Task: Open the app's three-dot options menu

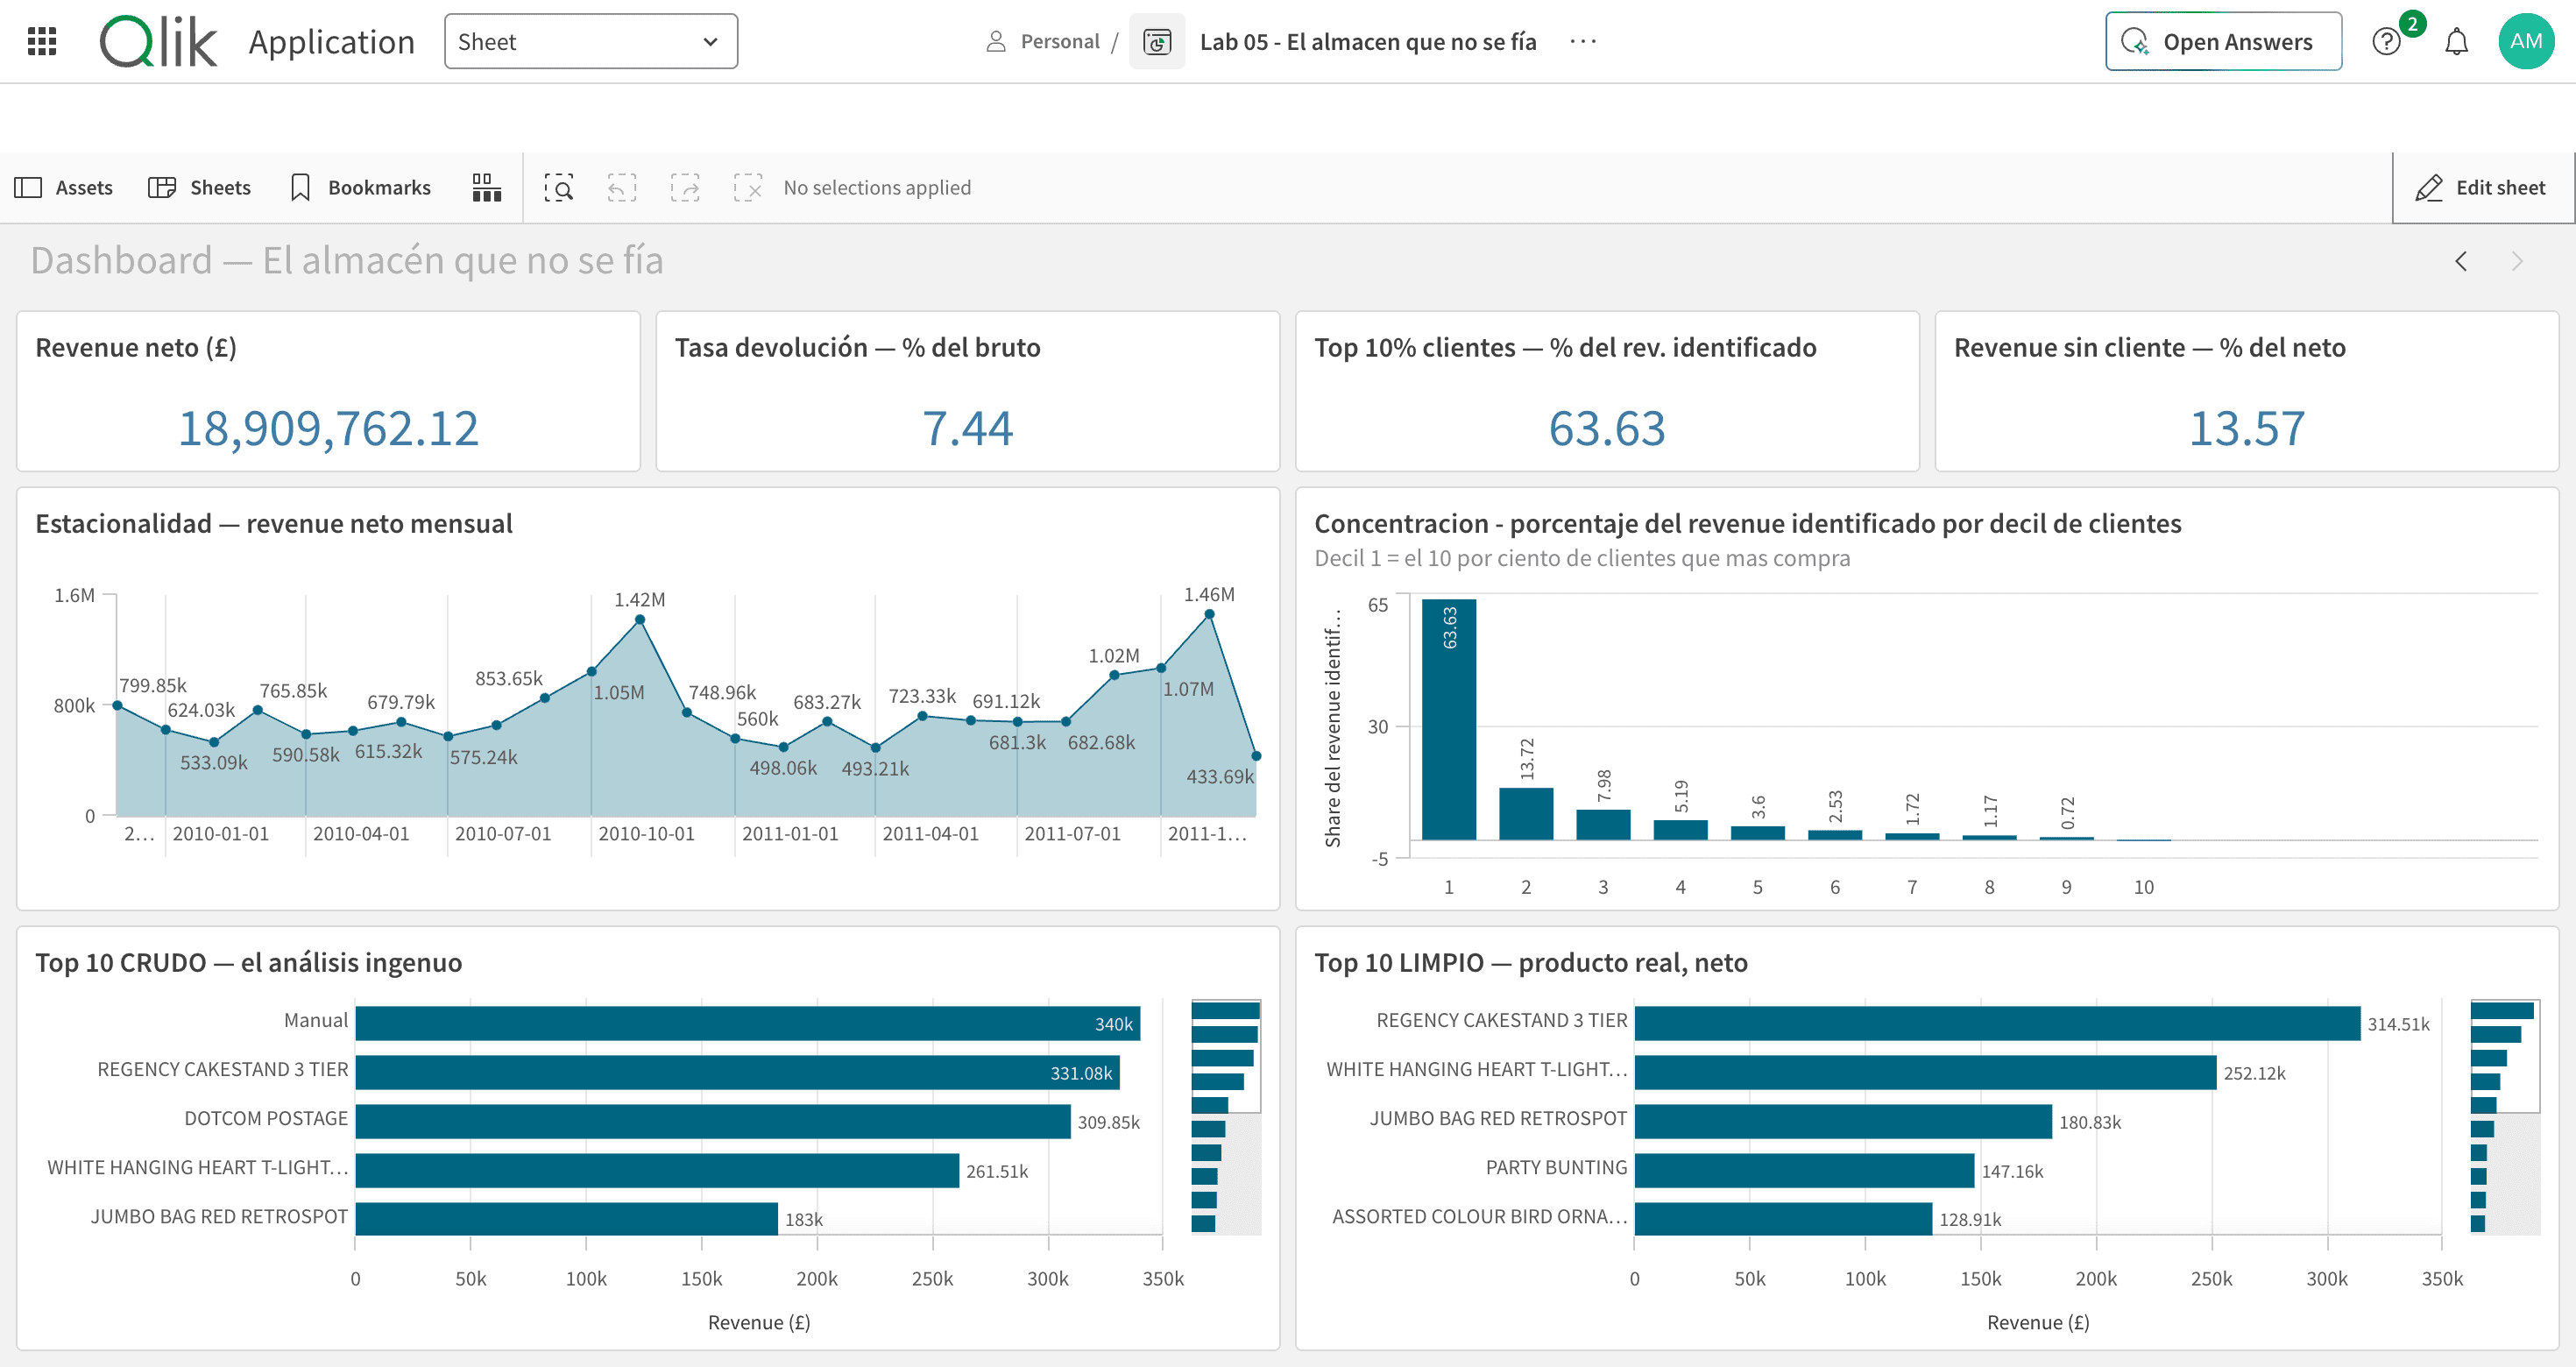Action: point(1583,41)
